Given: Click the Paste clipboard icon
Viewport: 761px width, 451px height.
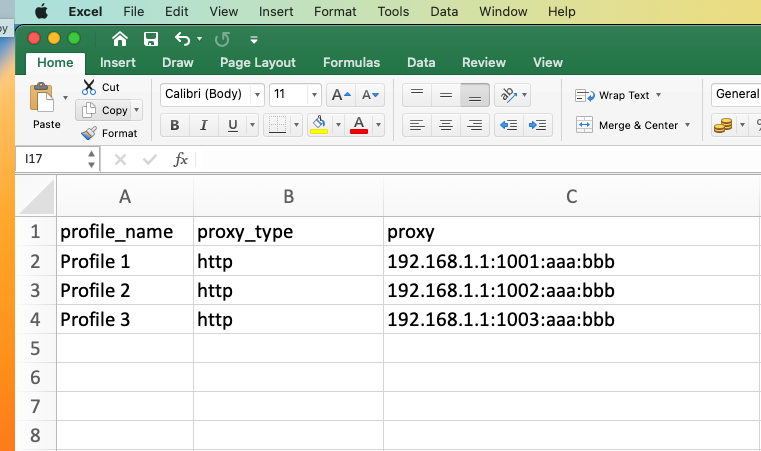Looking at the screenshot, I should 42,97.
